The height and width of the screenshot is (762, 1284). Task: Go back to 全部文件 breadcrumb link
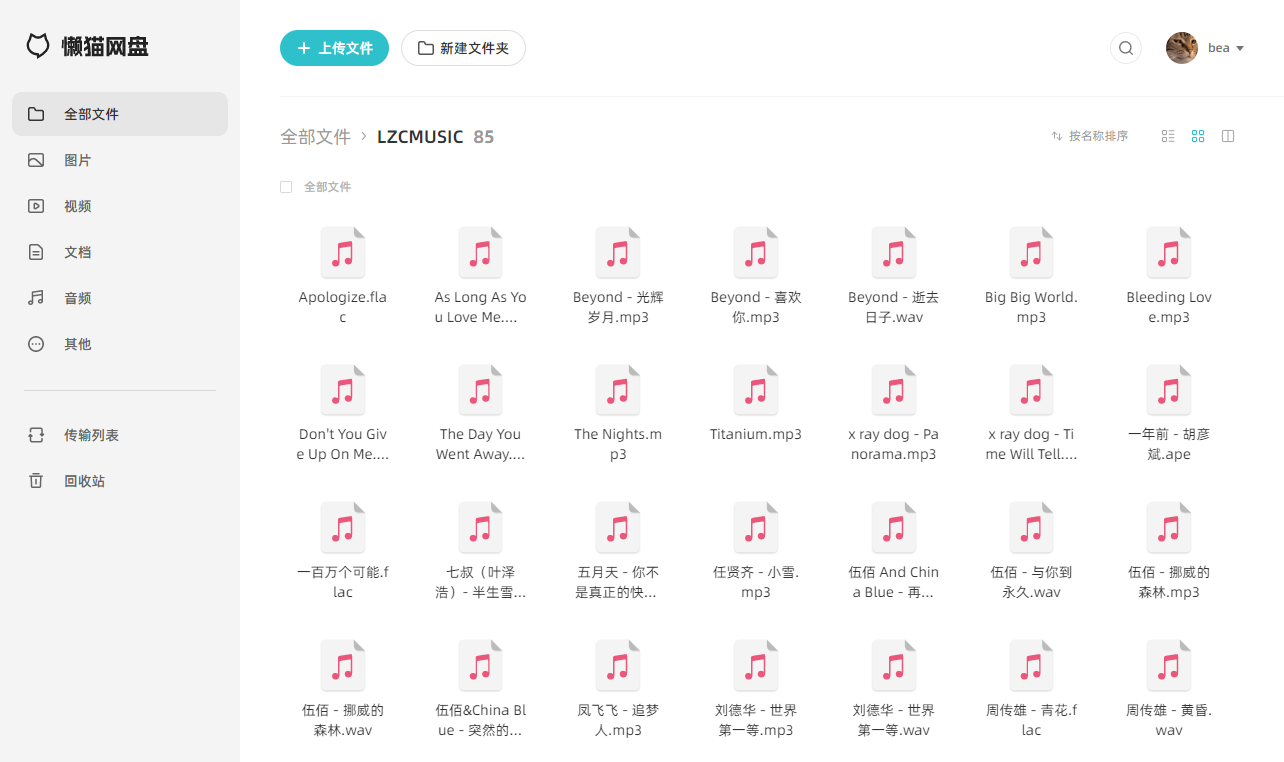(315, 137)
